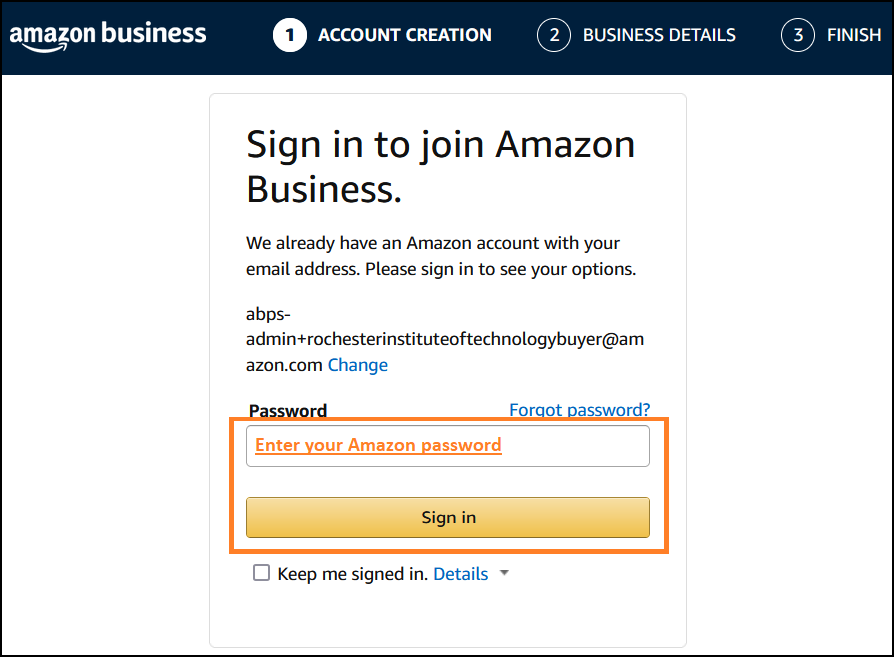Viewport: 894px width, 657px height.
Task: Select the FINISH step label
Action: (853, 36)
